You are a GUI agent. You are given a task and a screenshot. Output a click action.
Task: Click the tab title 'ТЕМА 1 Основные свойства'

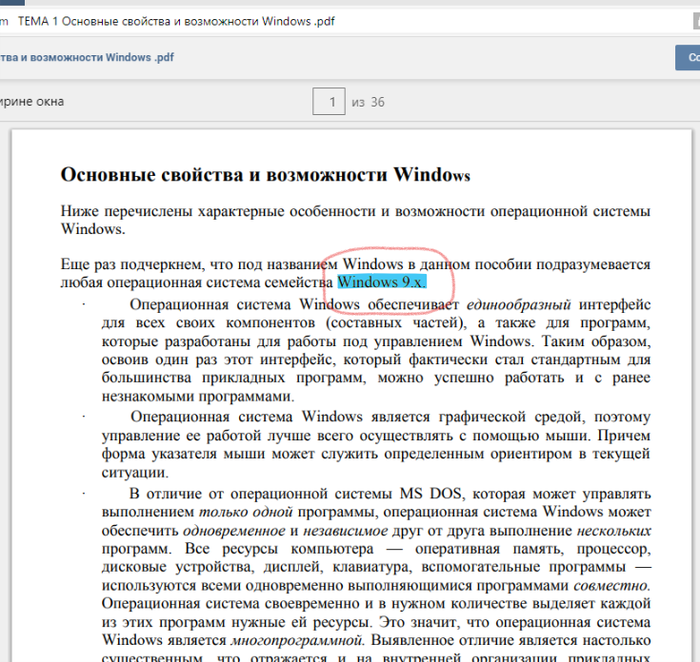coord(176,21)
